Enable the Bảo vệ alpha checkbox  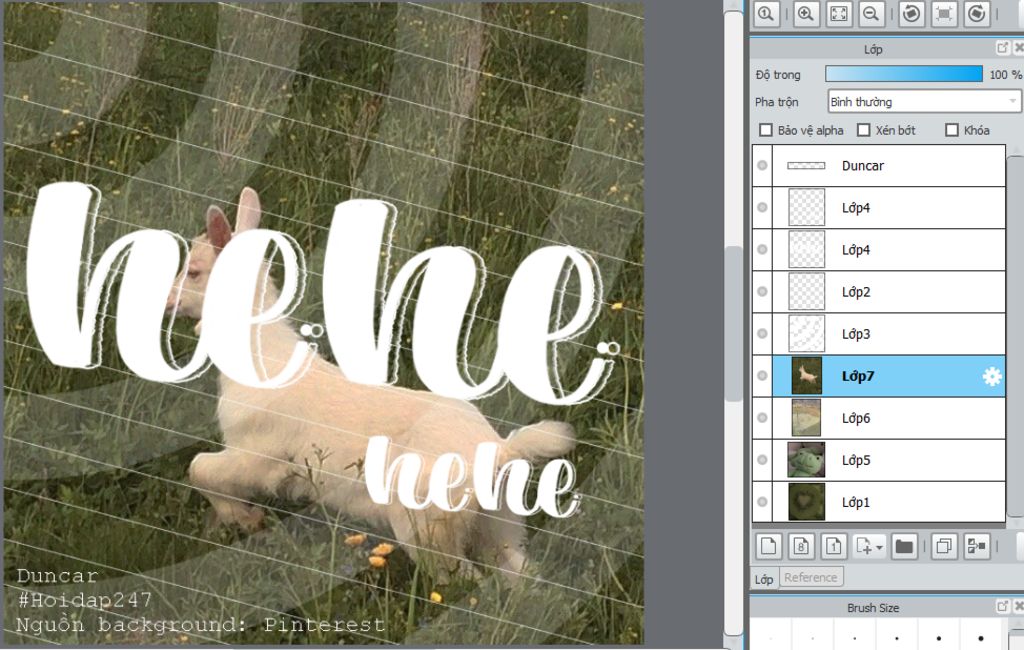(x=766, y=130)
